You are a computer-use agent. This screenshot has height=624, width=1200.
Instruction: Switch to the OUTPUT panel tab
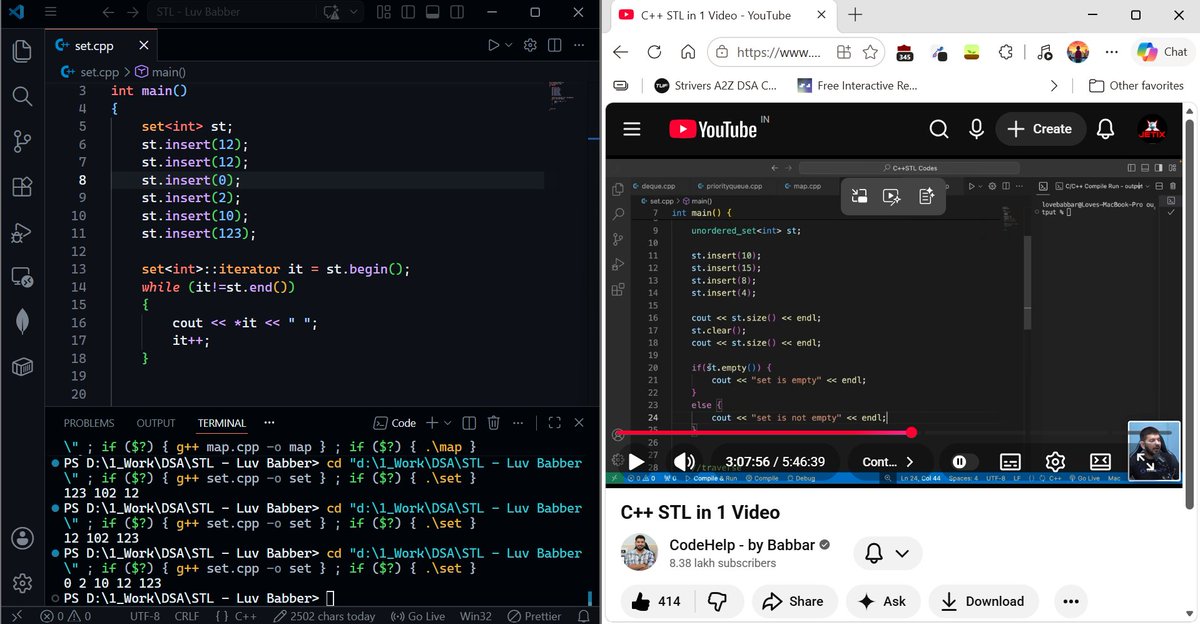point(156,423)
